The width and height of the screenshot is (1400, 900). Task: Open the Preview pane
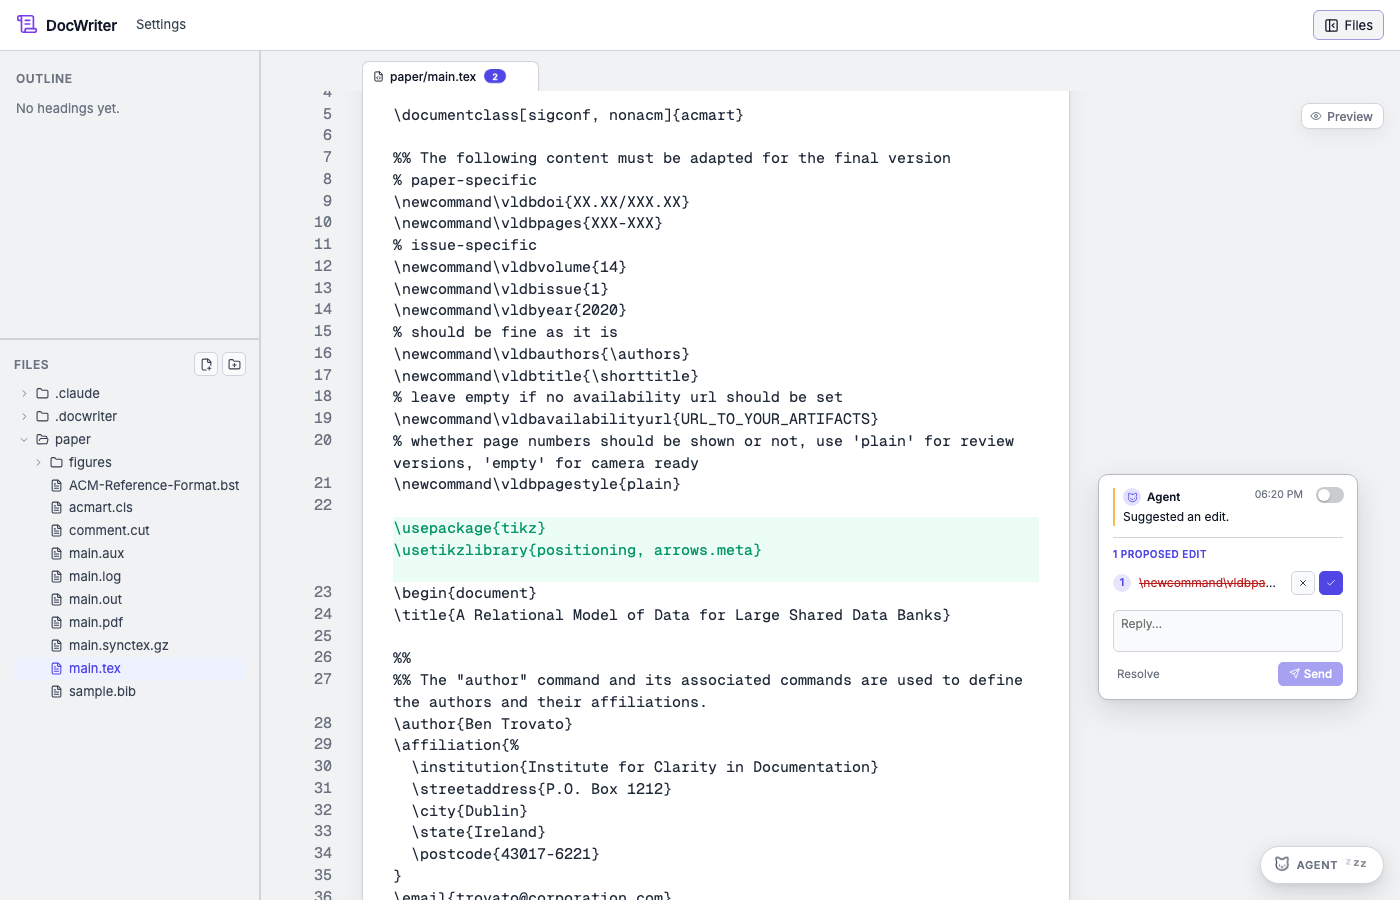click(x=1342, y=116)
